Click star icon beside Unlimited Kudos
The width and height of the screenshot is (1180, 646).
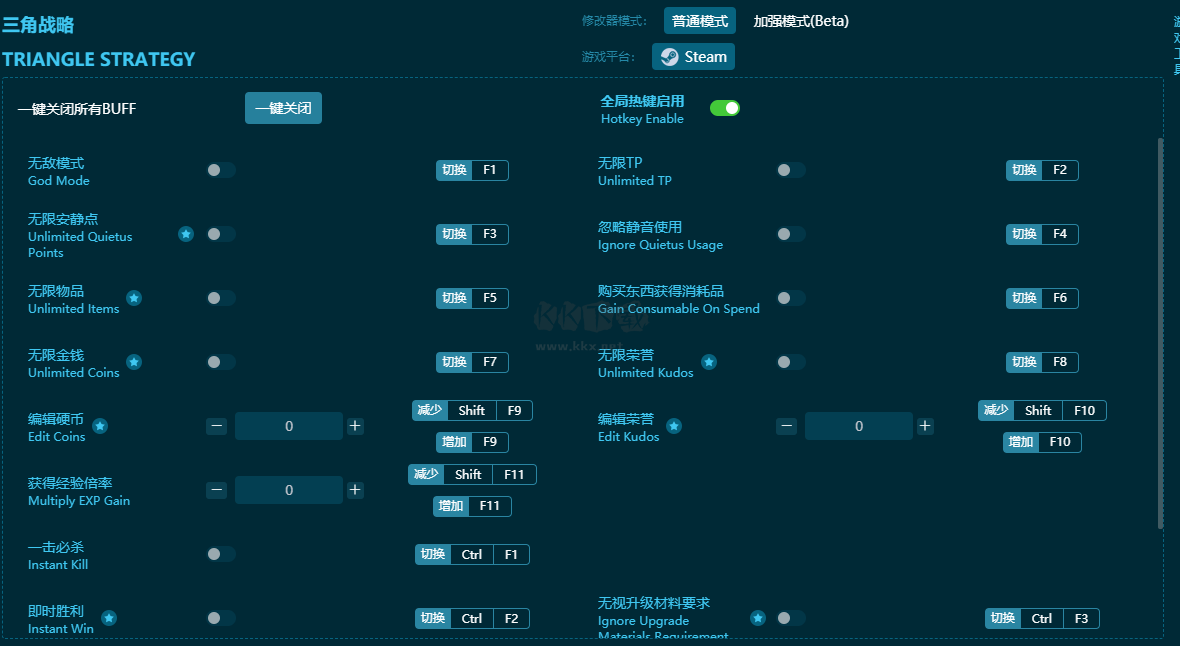click(x=709, y=362)
